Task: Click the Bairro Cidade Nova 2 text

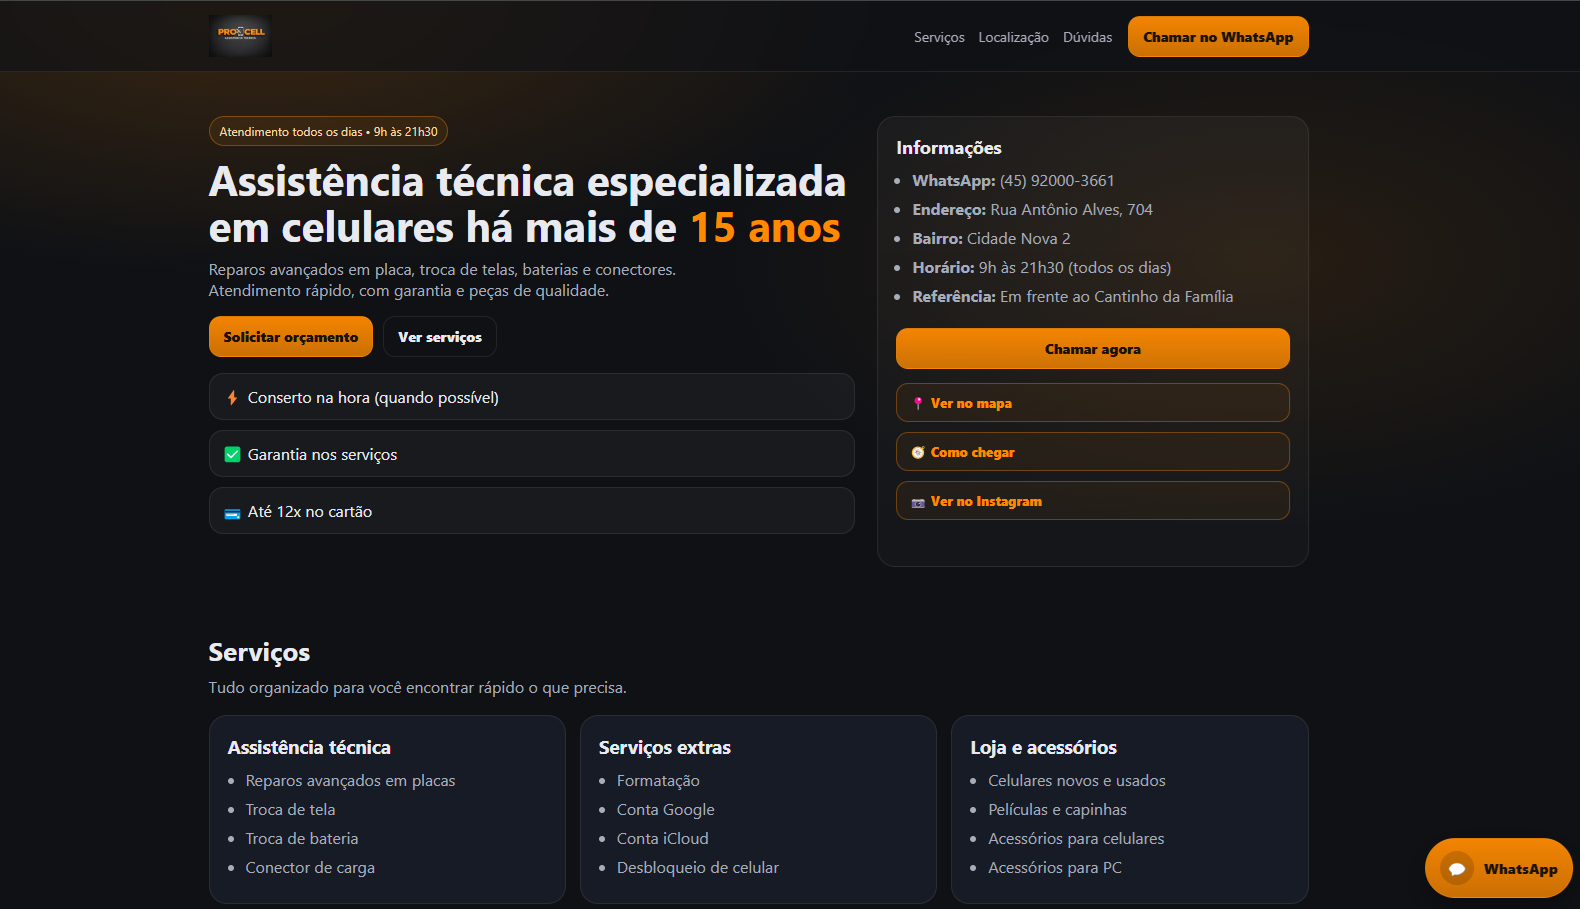Action: click(x=991, y=239)
